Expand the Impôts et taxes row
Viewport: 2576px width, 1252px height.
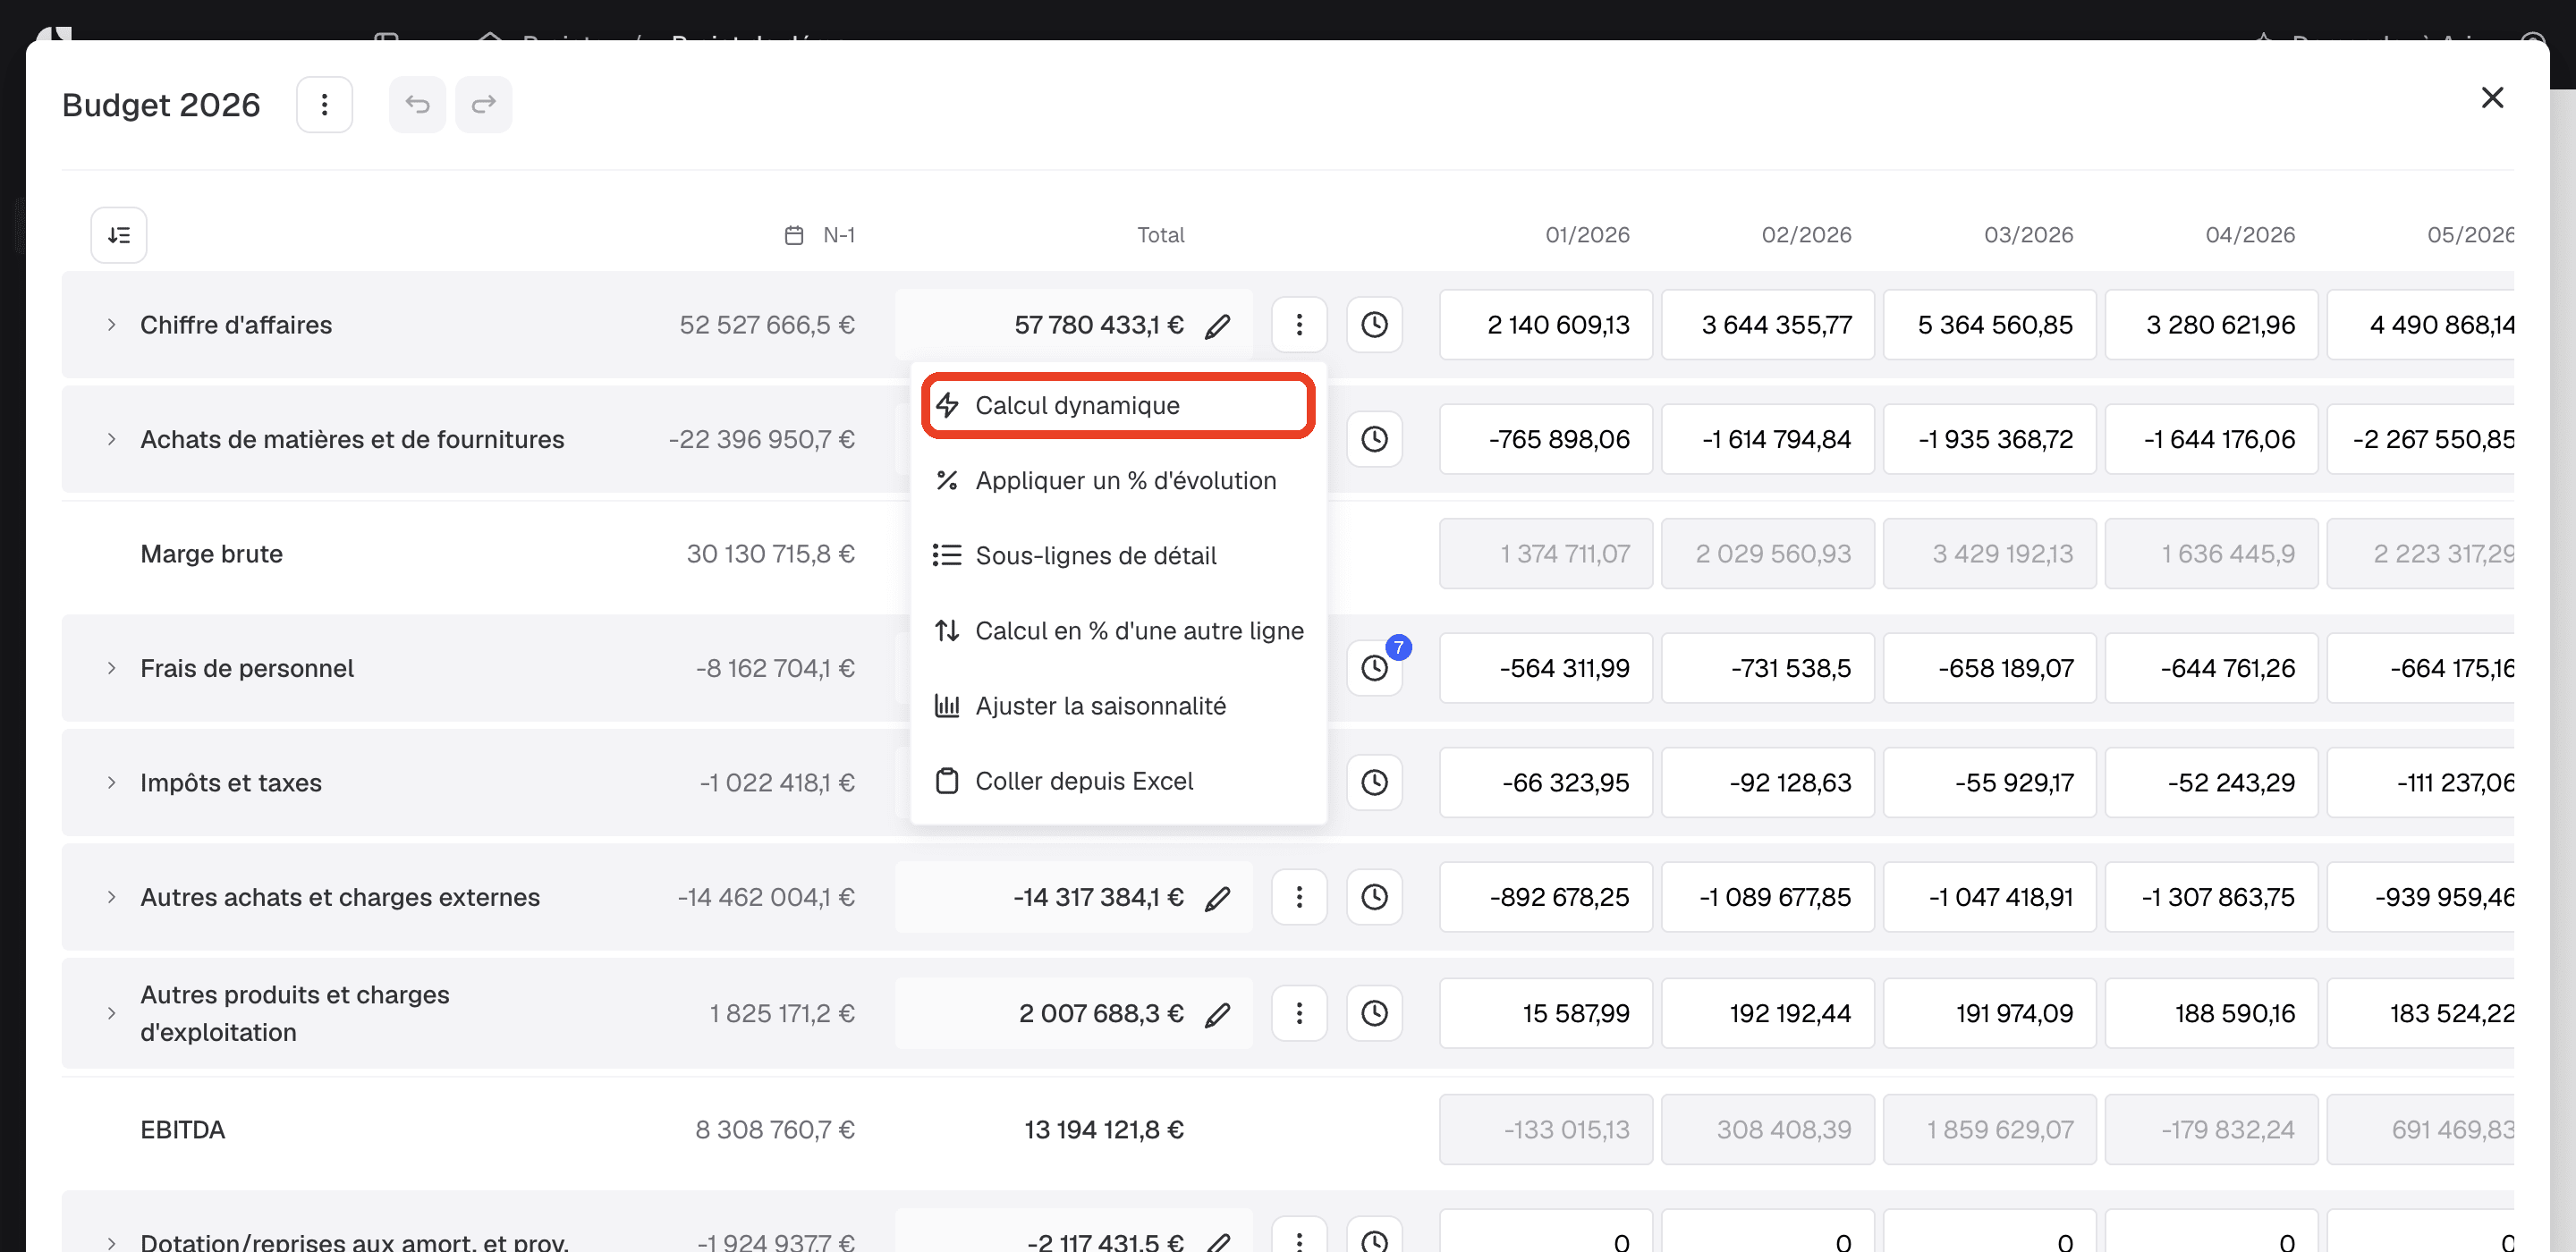(x=111, y=782)
